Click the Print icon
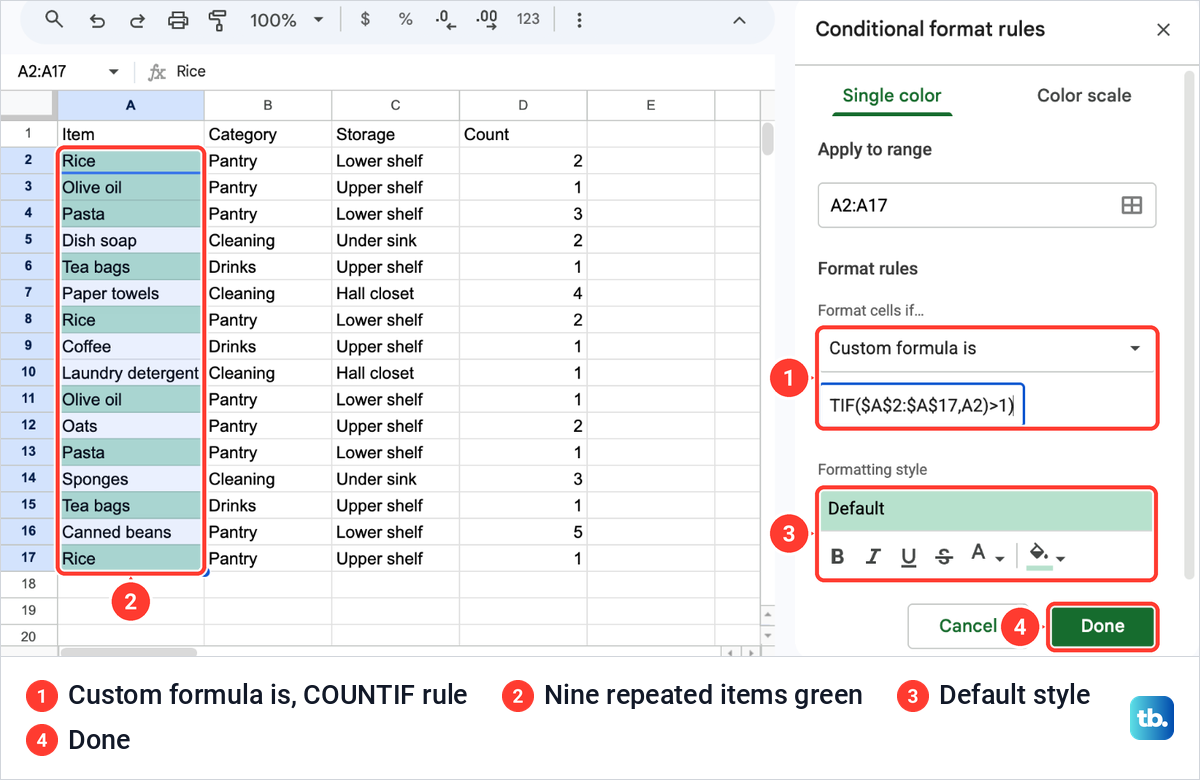 (178, 19)
